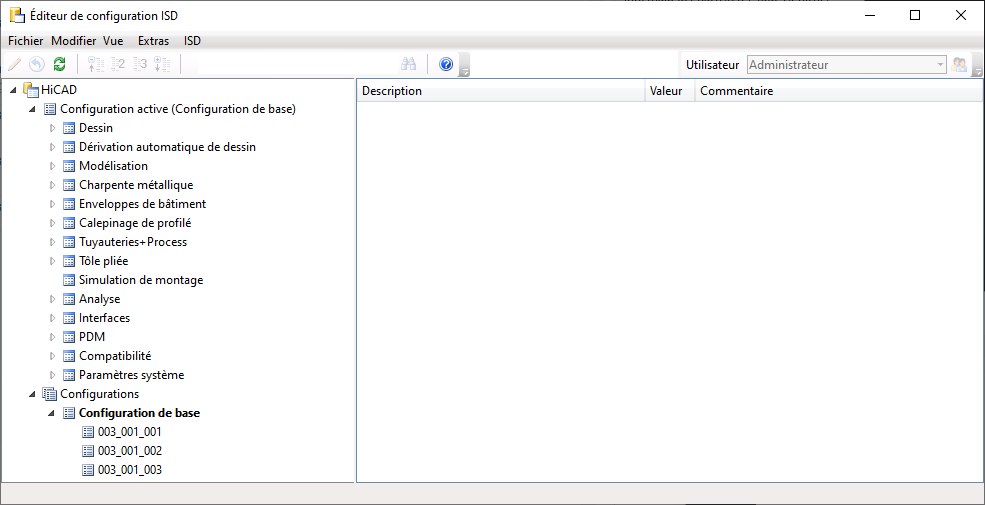Open toolbar options arrow next to people icon
The width and height of the screenshot is (985, 505).
977,65
